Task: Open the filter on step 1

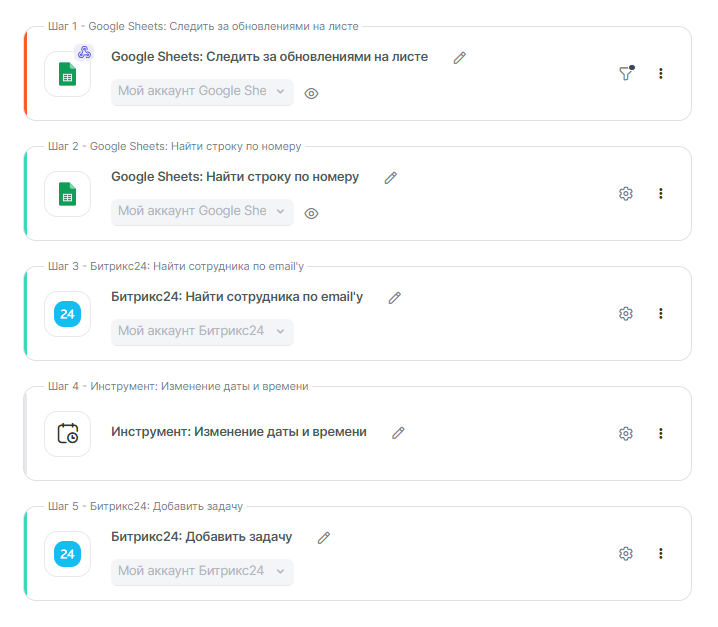Action: 626,73
